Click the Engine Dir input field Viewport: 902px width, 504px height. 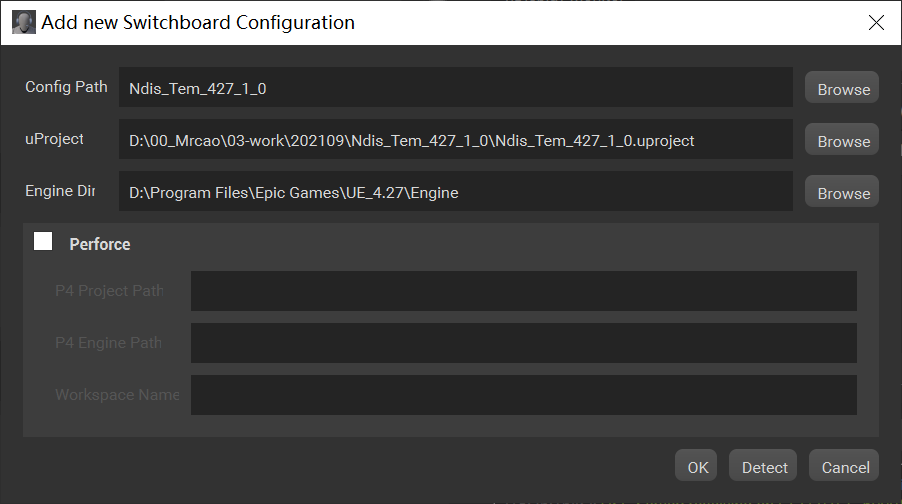(456, 191)
